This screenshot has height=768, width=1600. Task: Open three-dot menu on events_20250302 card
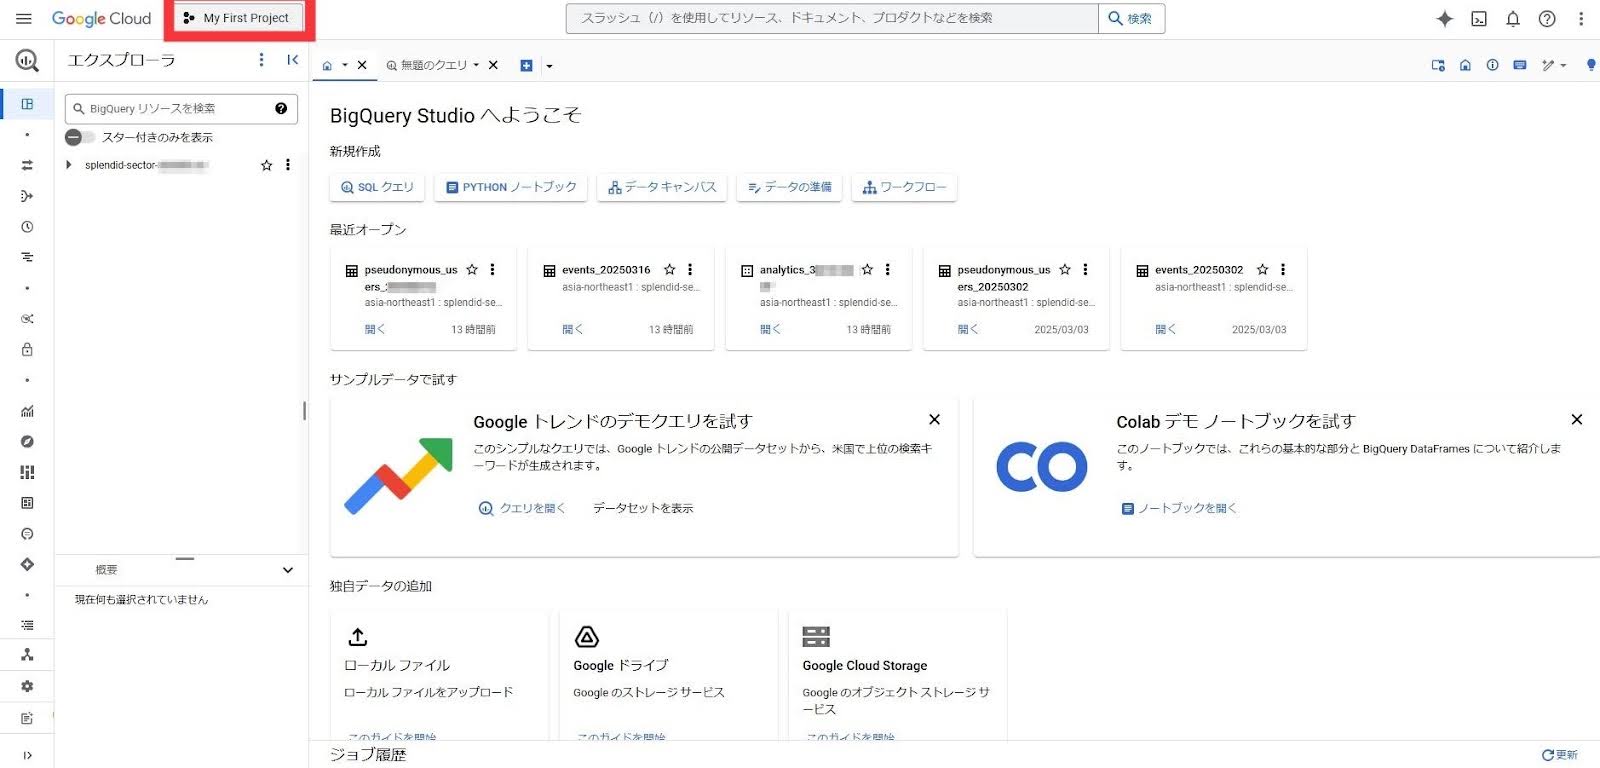pyautogui.click(x=1283, y=269)
